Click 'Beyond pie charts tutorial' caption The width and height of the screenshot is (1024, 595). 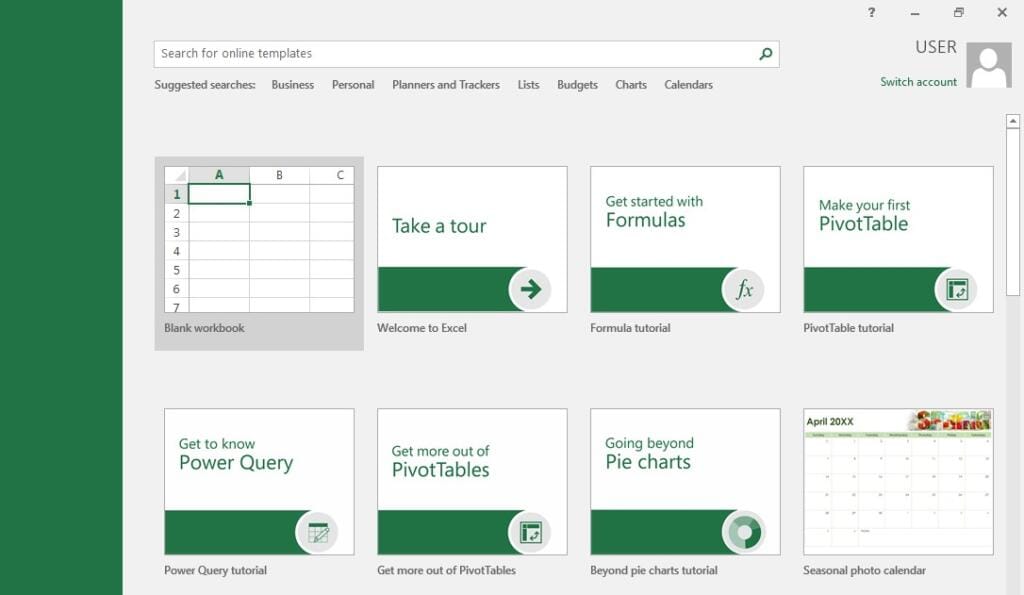pyautogui.click(x=654, y=570)
